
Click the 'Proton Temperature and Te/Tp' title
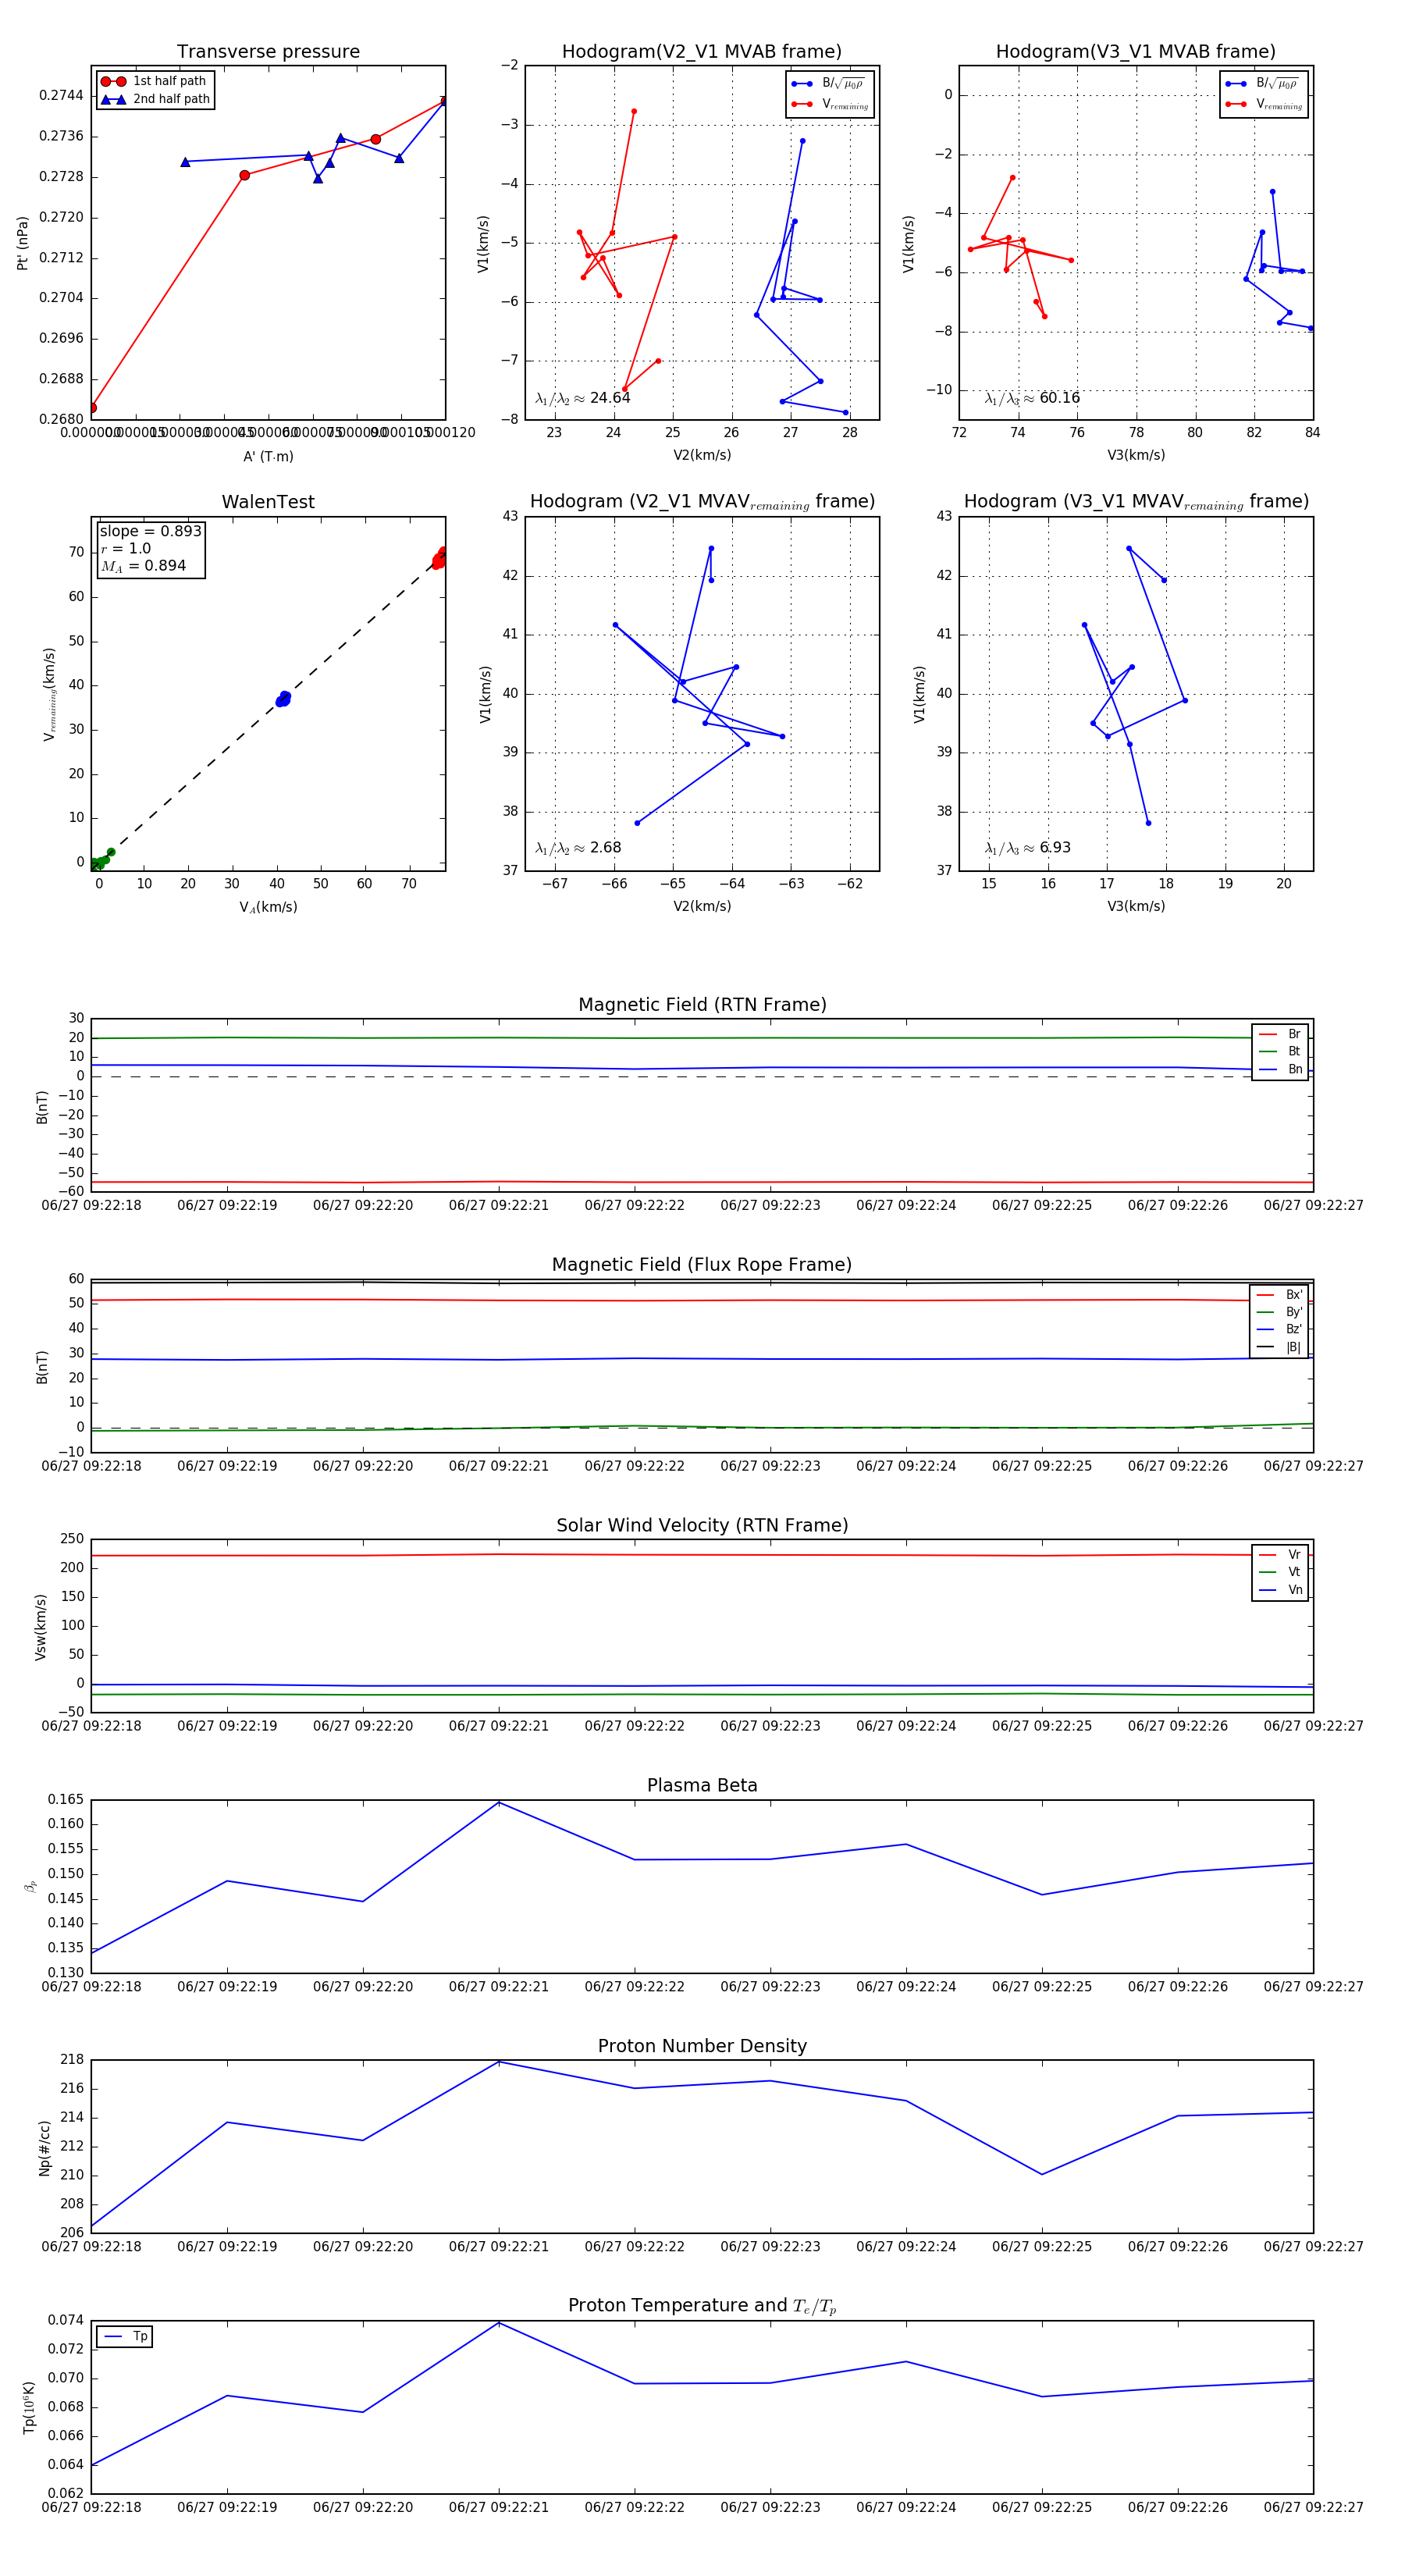(702, 2306)
